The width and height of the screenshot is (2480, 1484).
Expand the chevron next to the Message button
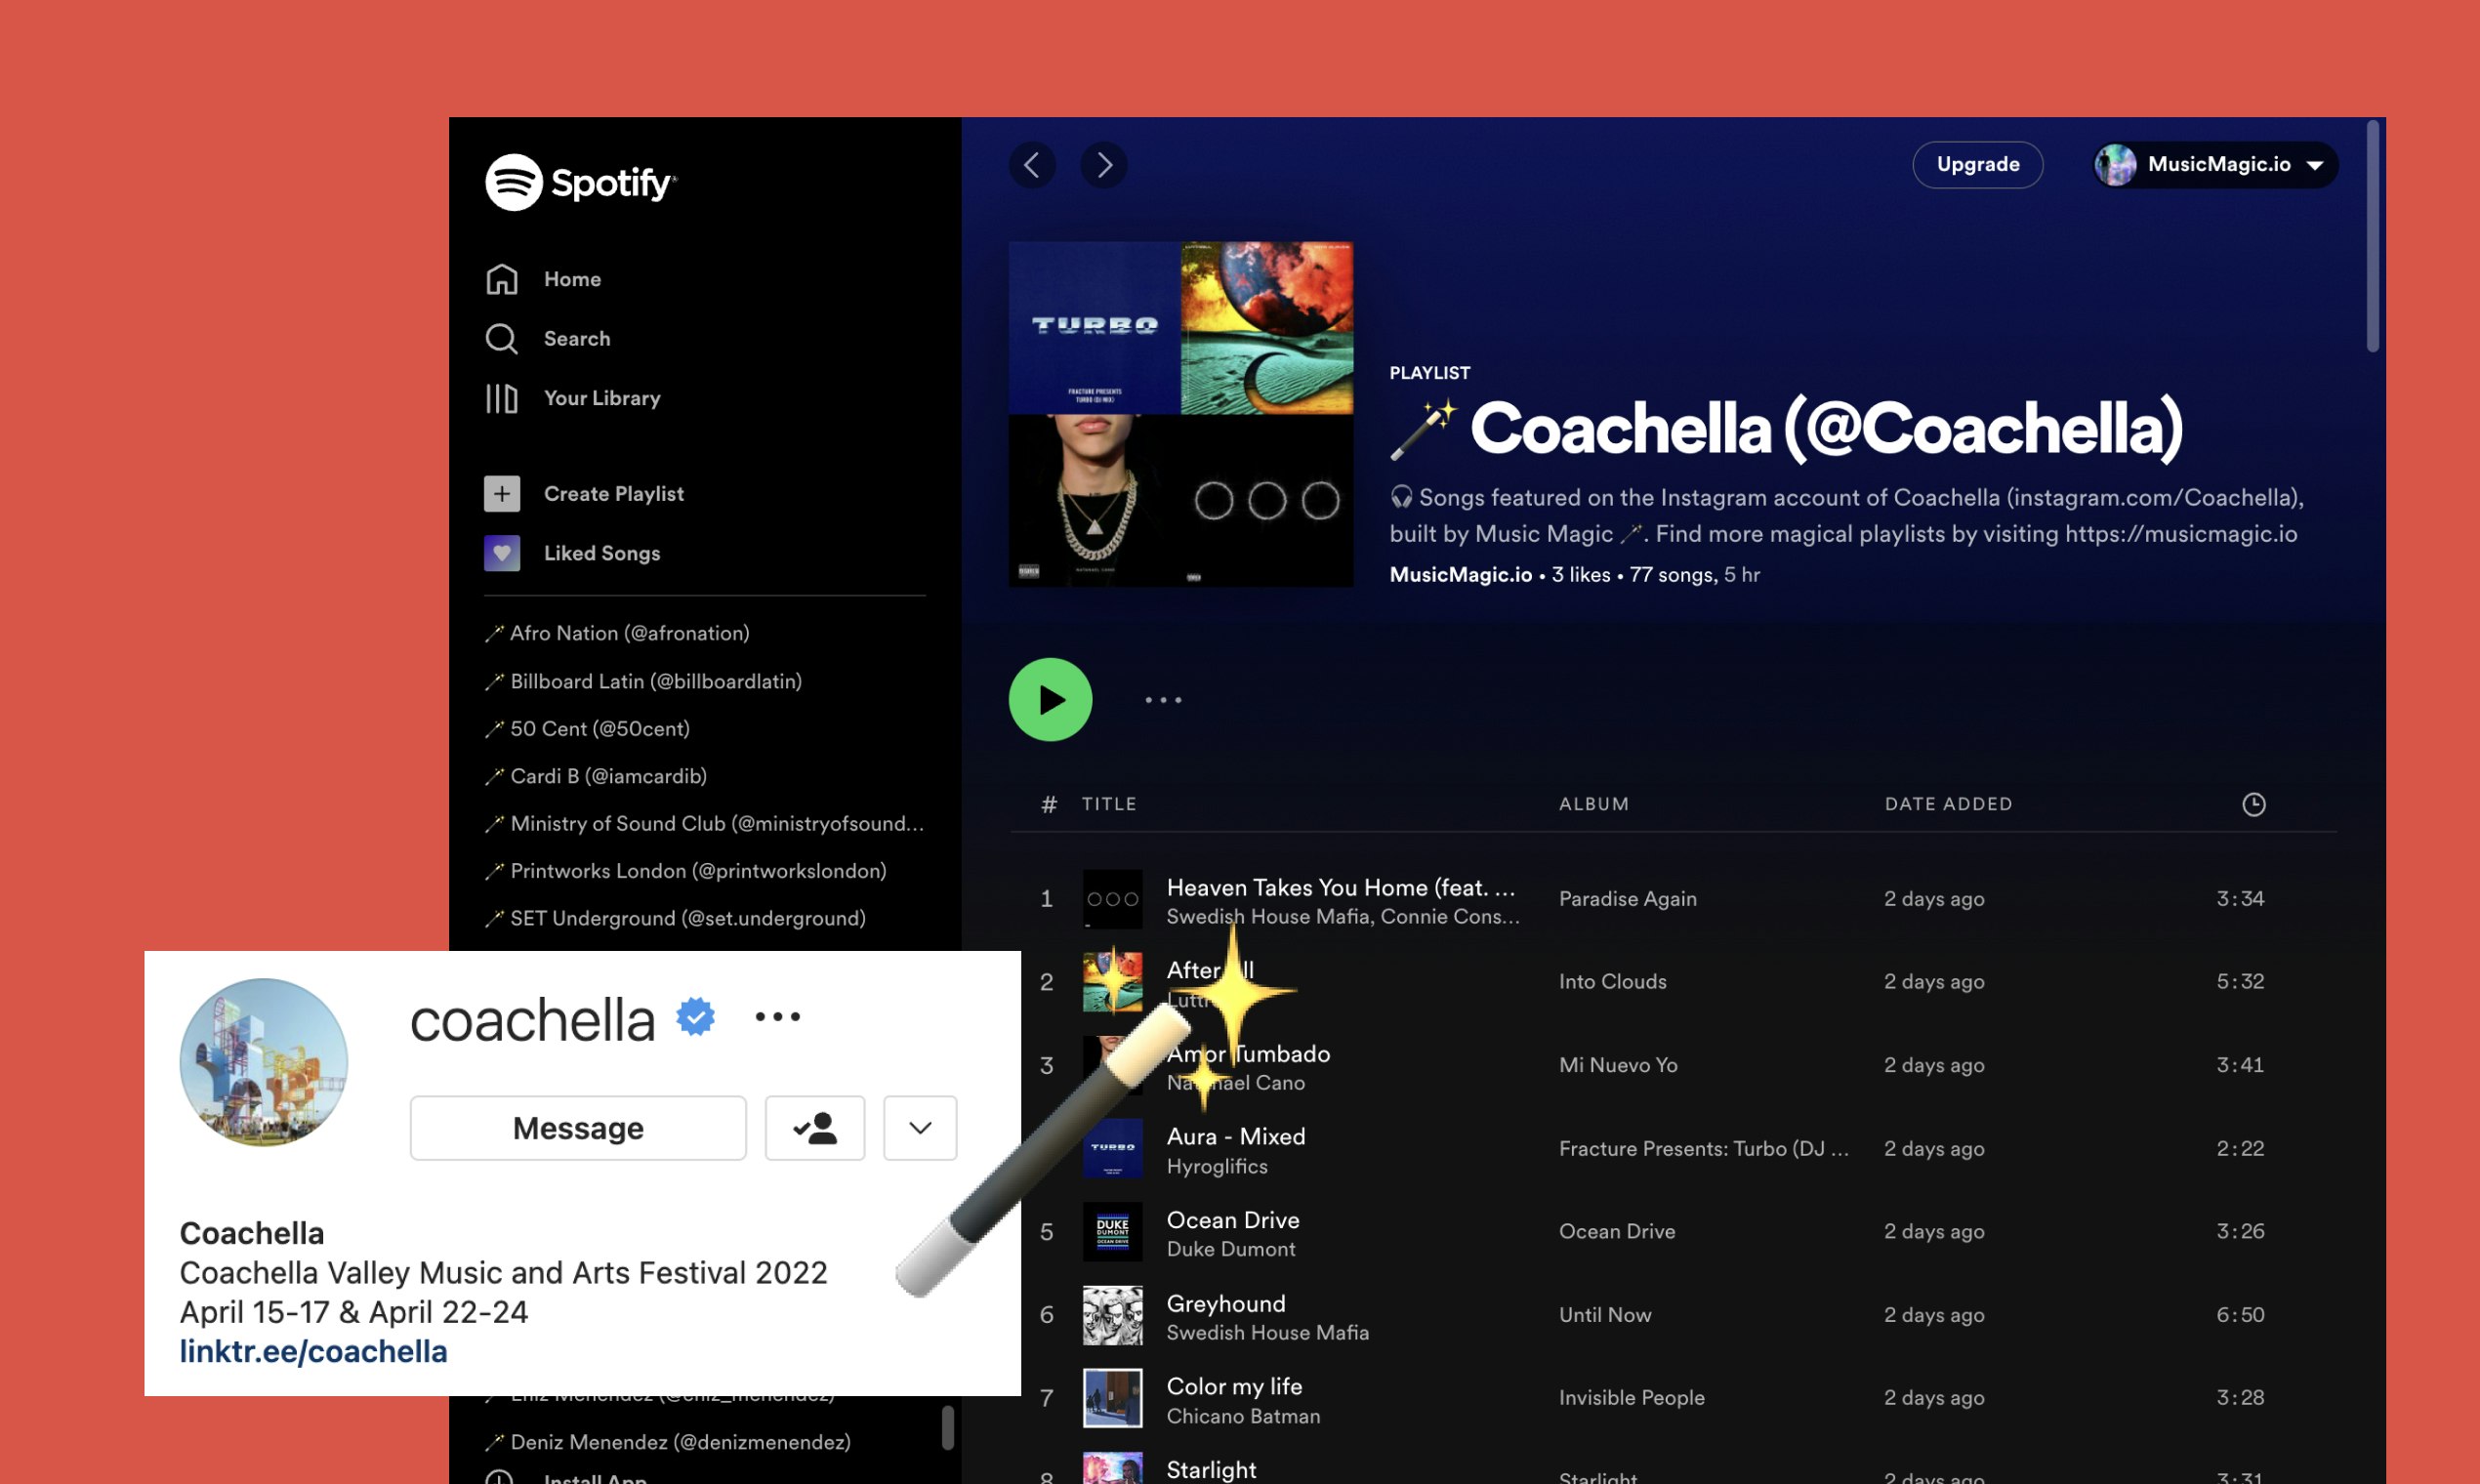pyautogui.click(x=919, y=1128)
